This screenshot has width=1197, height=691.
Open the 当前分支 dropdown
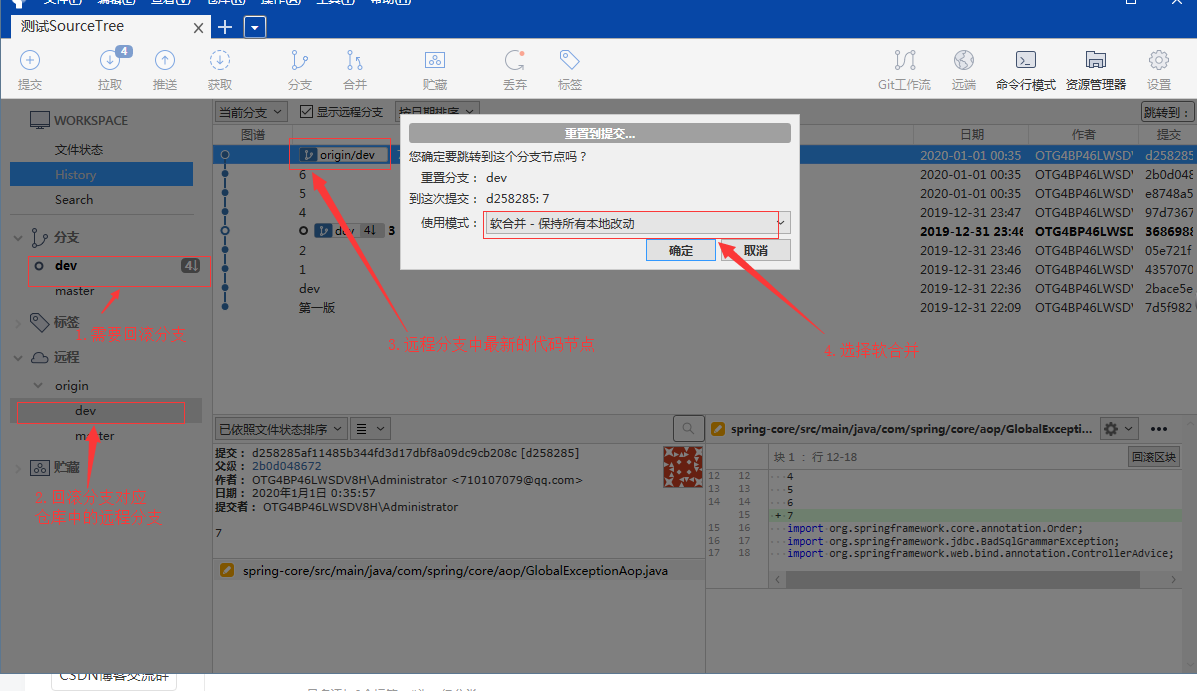pyautogui.click(x=250, y=112)
